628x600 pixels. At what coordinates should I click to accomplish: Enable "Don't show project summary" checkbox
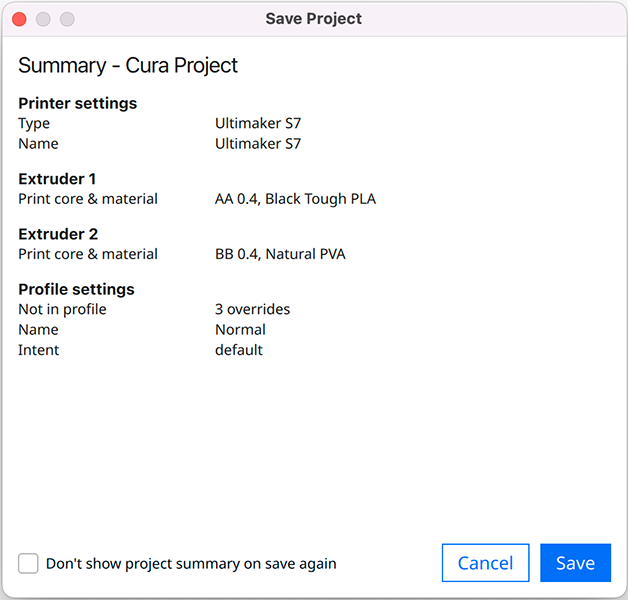[x=28, y=563]
